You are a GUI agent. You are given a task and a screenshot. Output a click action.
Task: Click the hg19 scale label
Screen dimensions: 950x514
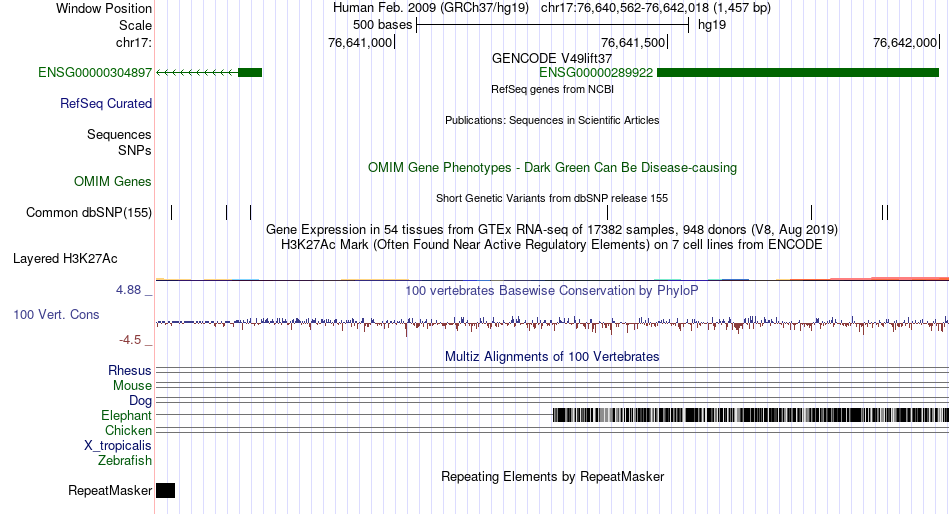coord(712,25)
